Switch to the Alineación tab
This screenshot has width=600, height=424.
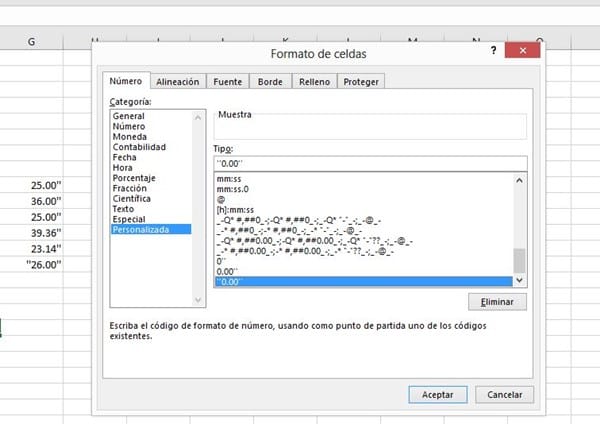click(x=178, y=82)
